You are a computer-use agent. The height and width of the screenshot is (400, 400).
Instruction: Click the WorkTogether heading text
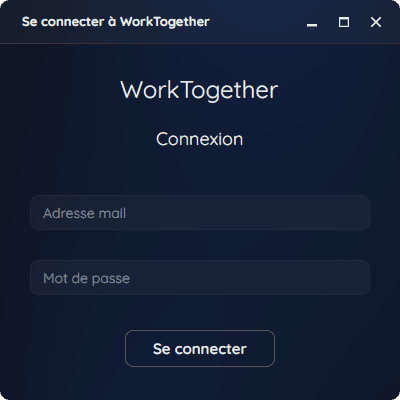pos(199,91)
